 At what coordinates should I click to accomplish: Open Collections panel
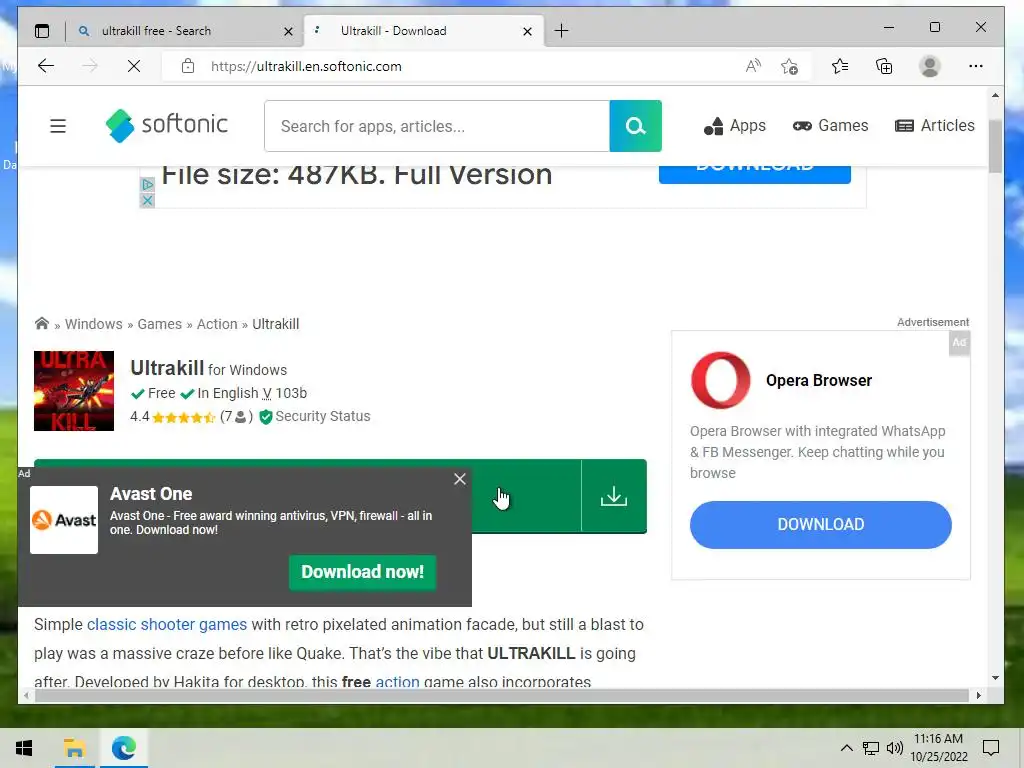(884, 66)
